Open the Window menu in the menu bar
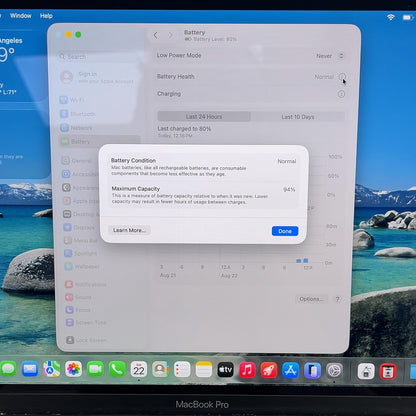This screenshot has height=416, width=416. [x=21, y=16]
